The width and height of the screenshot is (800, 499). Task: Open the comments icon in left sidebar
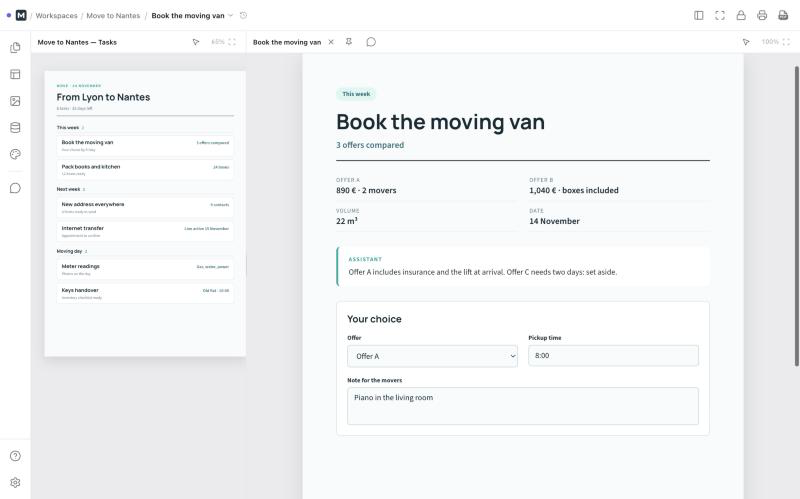coord(15,188)
